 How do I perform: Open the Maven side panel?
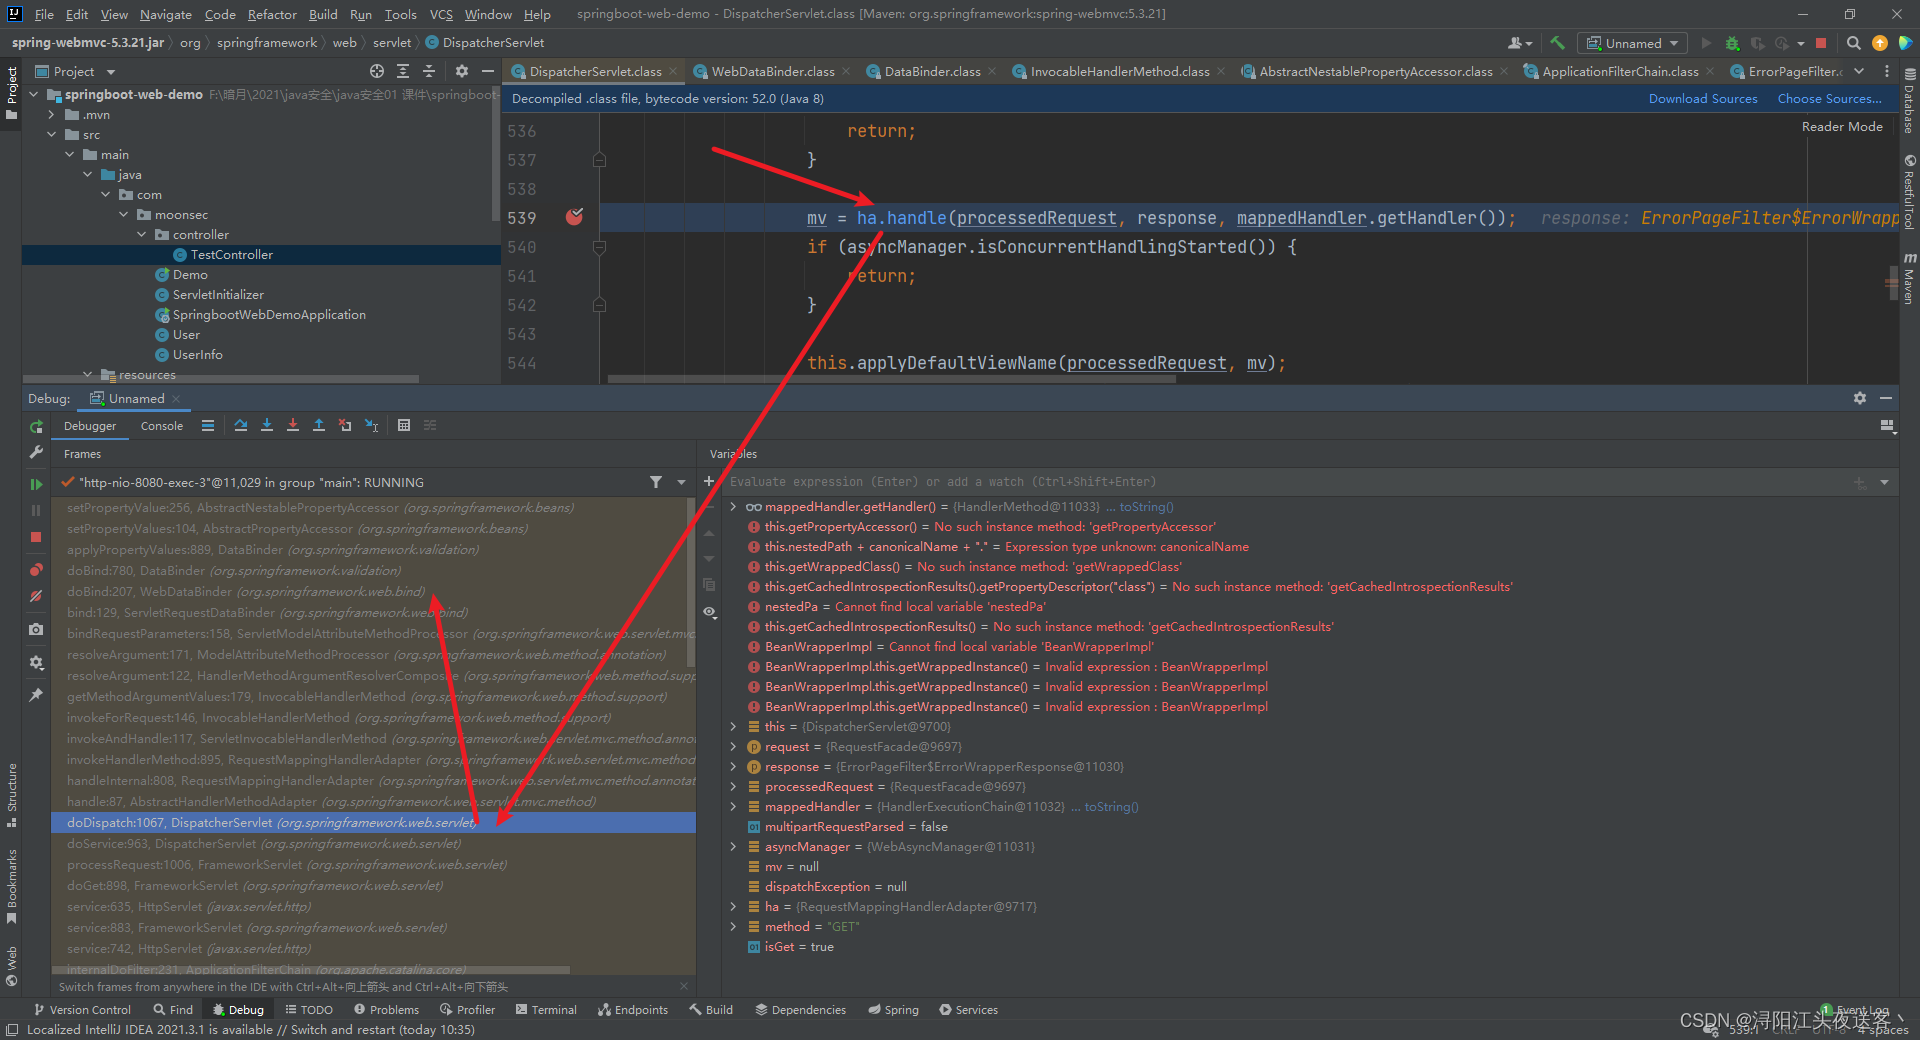coord(1909,278)
